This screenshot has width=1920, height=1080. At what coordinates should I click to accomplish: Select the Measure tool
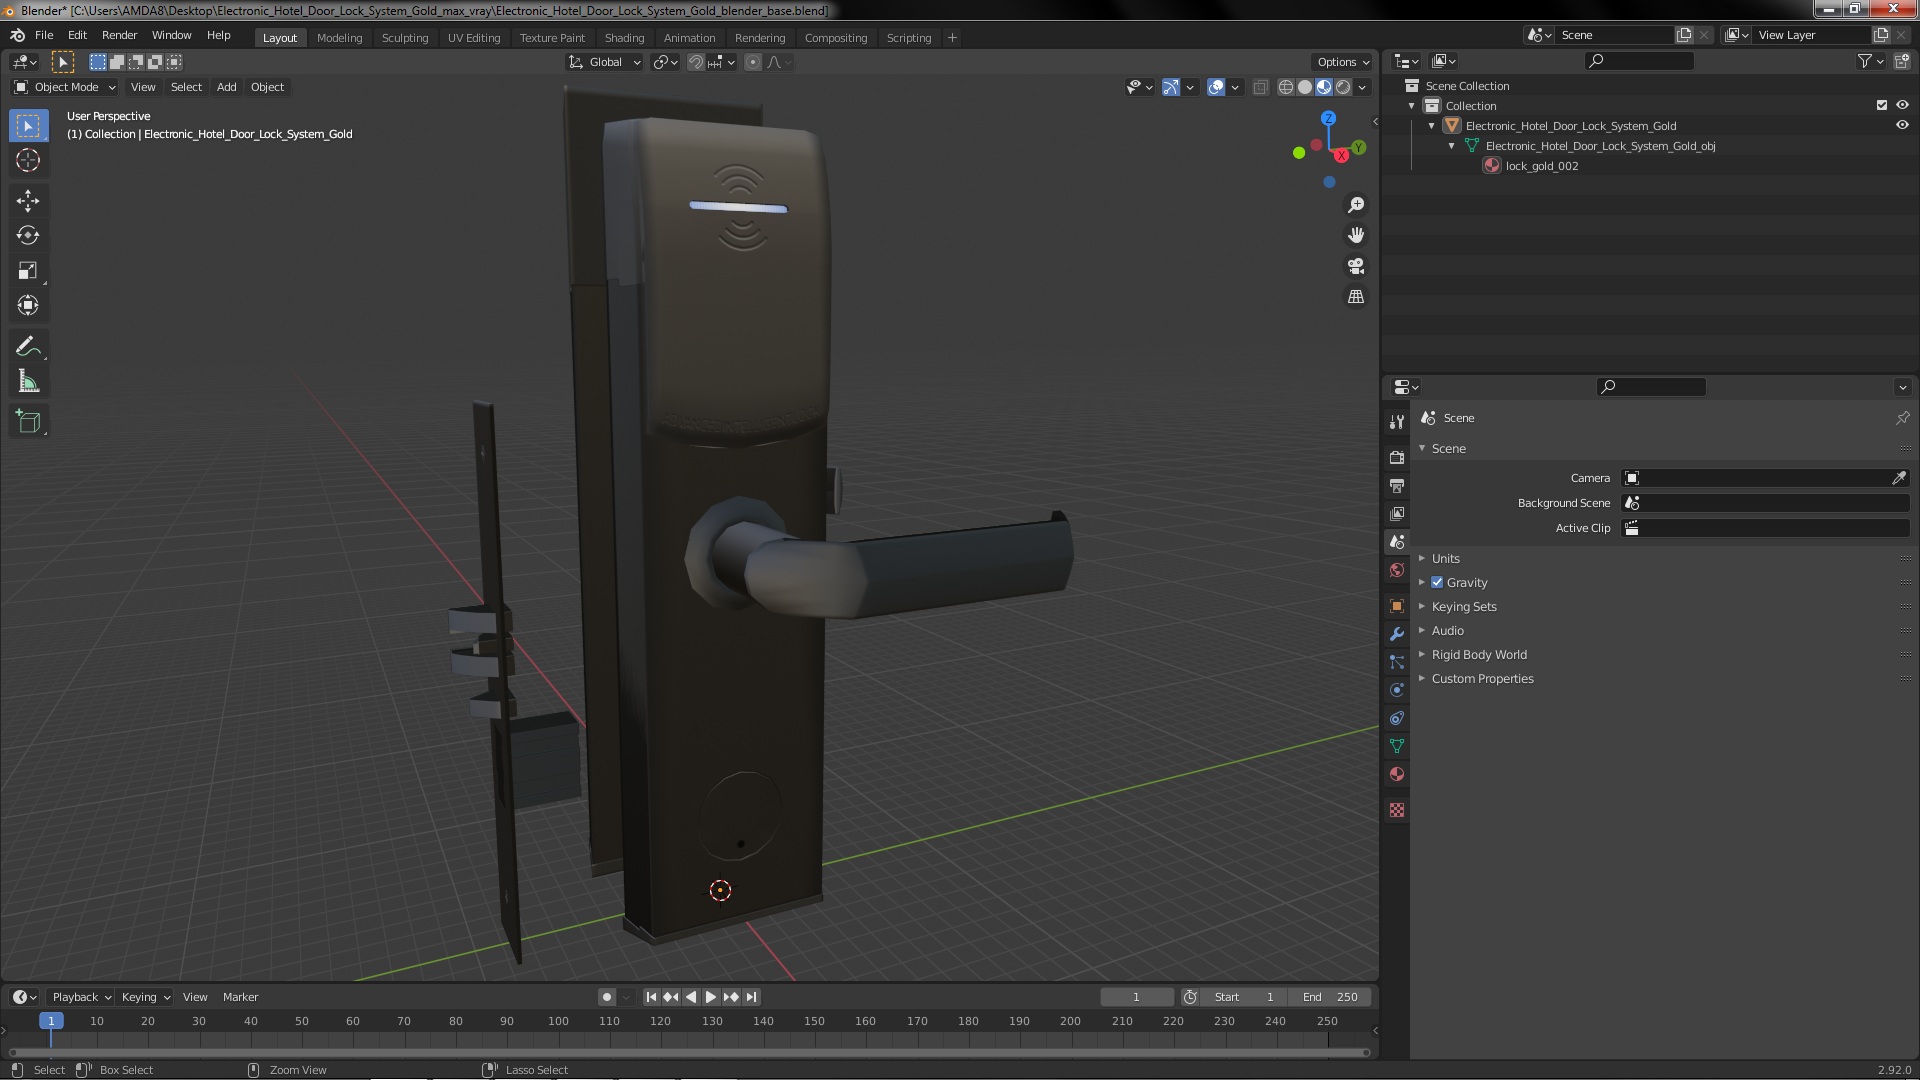click(28, 381)
